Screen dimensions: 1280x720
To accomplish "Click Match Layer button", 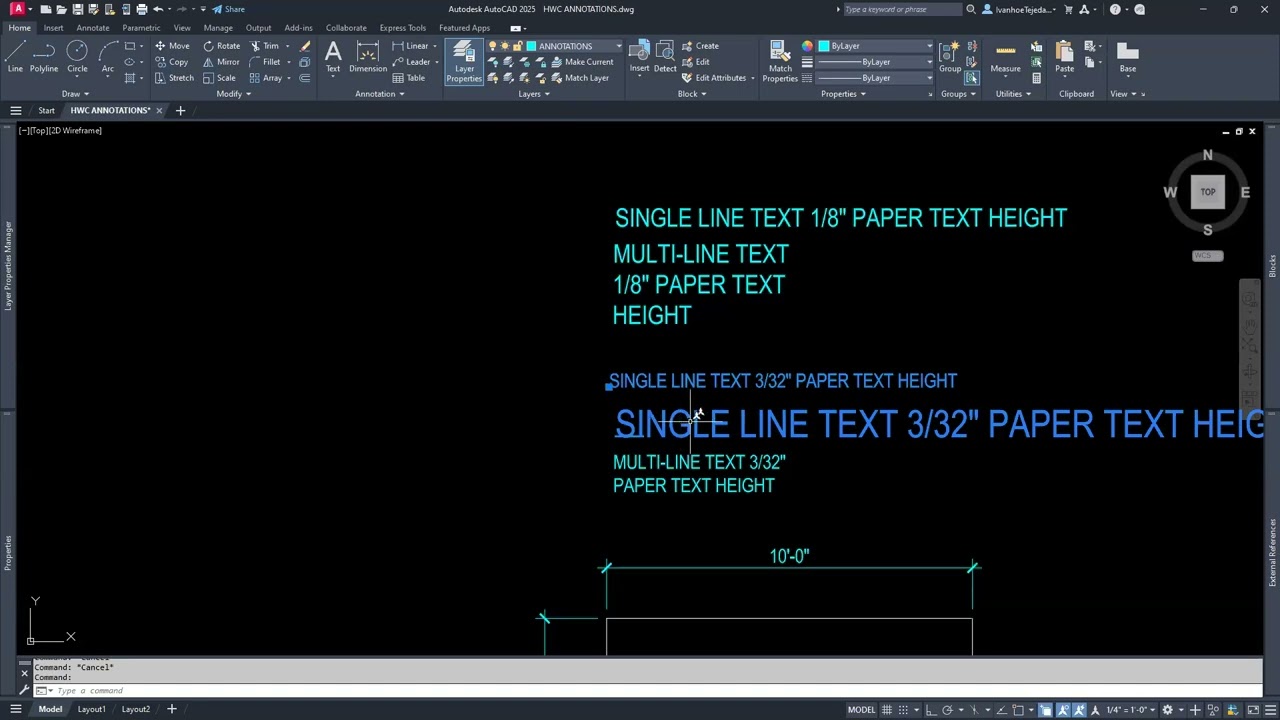I will tap(579, 78).
